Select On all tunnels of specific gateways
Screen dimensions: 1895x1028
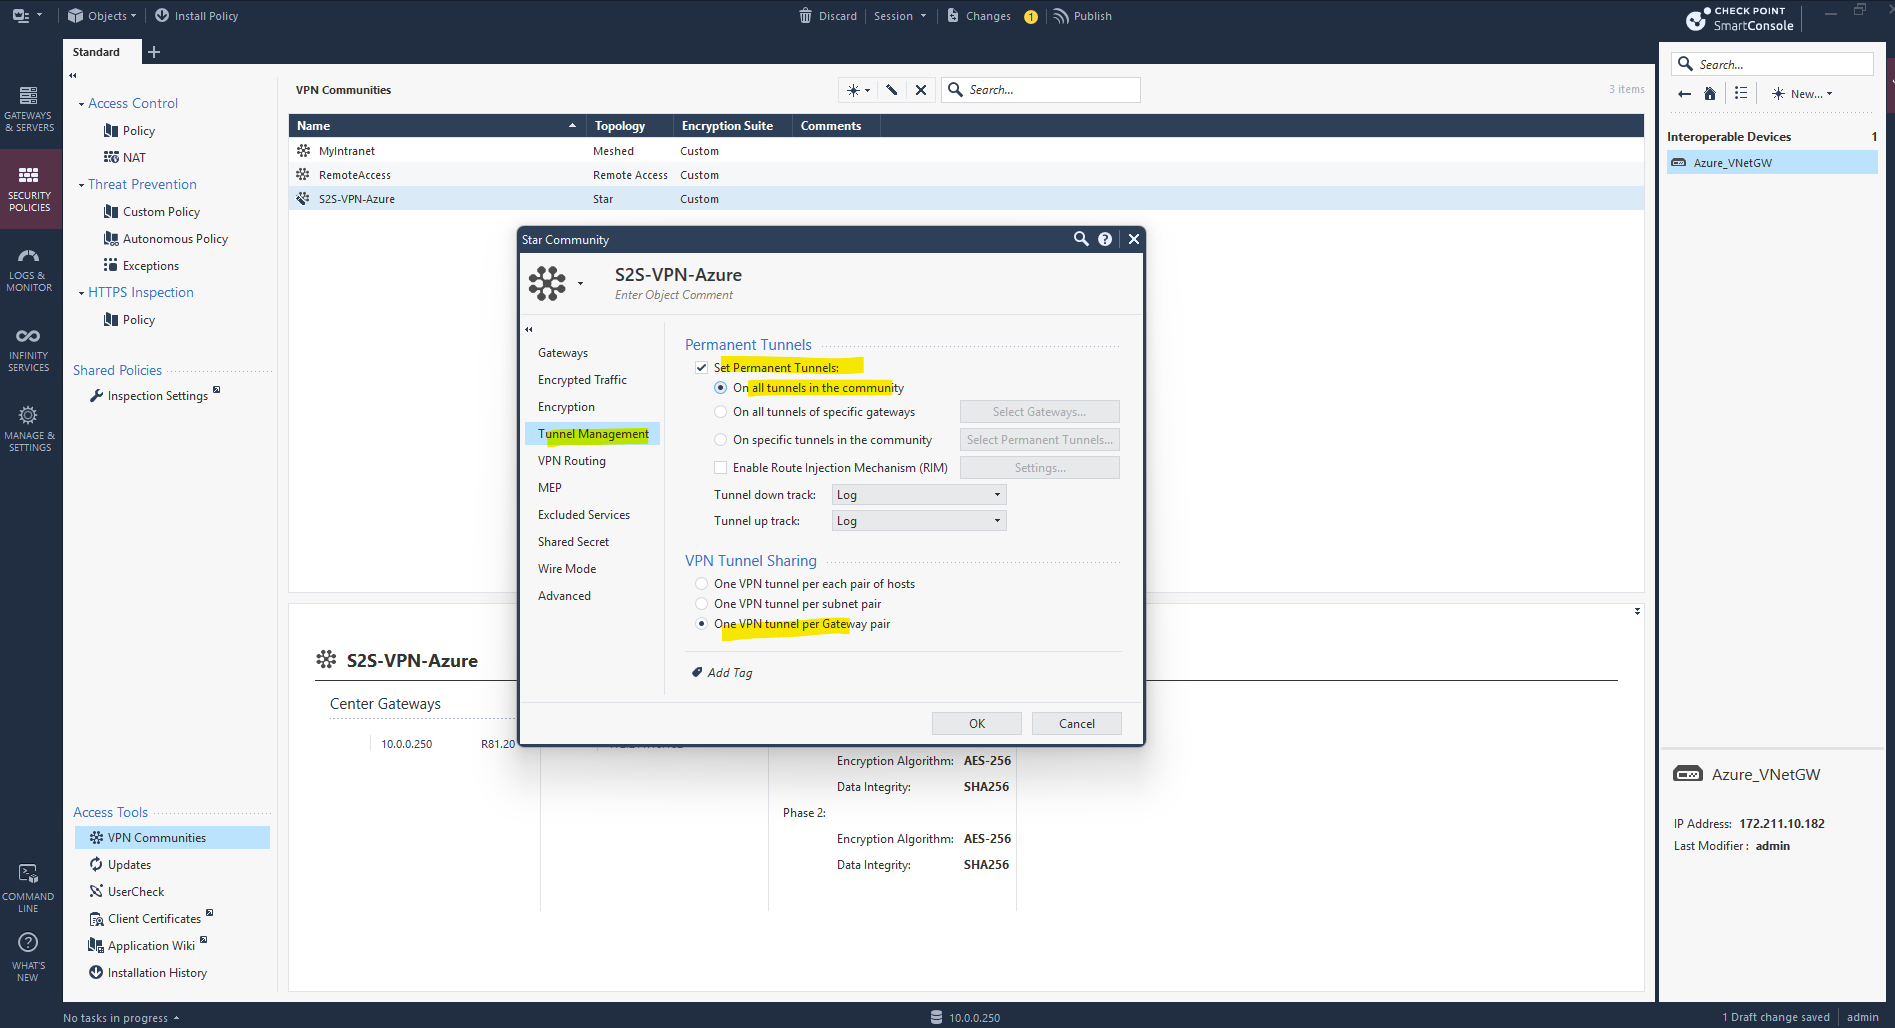pos(721,412)
